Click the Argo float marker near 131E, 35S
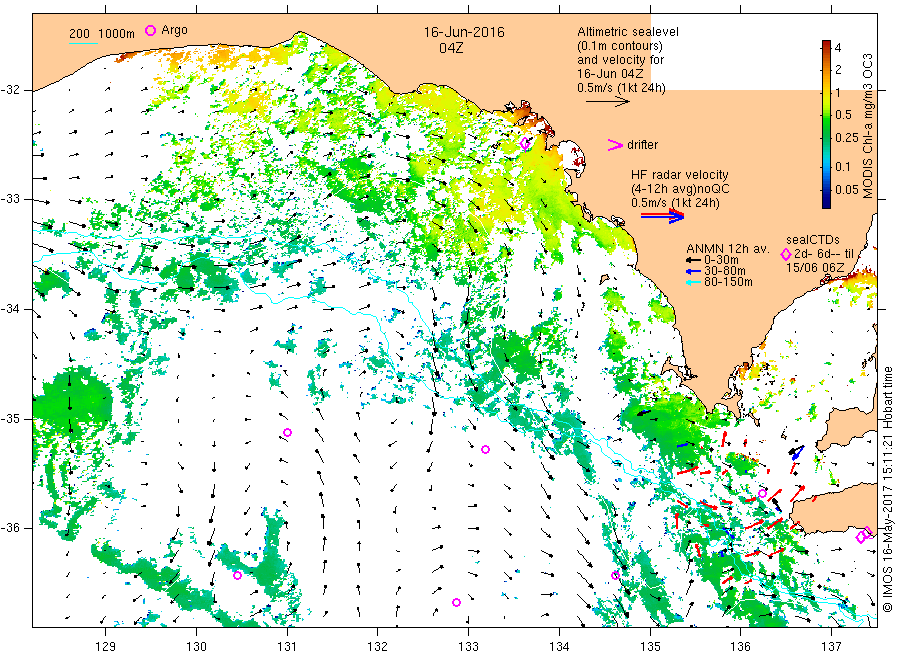900x660 pixels. click(288, 433)
